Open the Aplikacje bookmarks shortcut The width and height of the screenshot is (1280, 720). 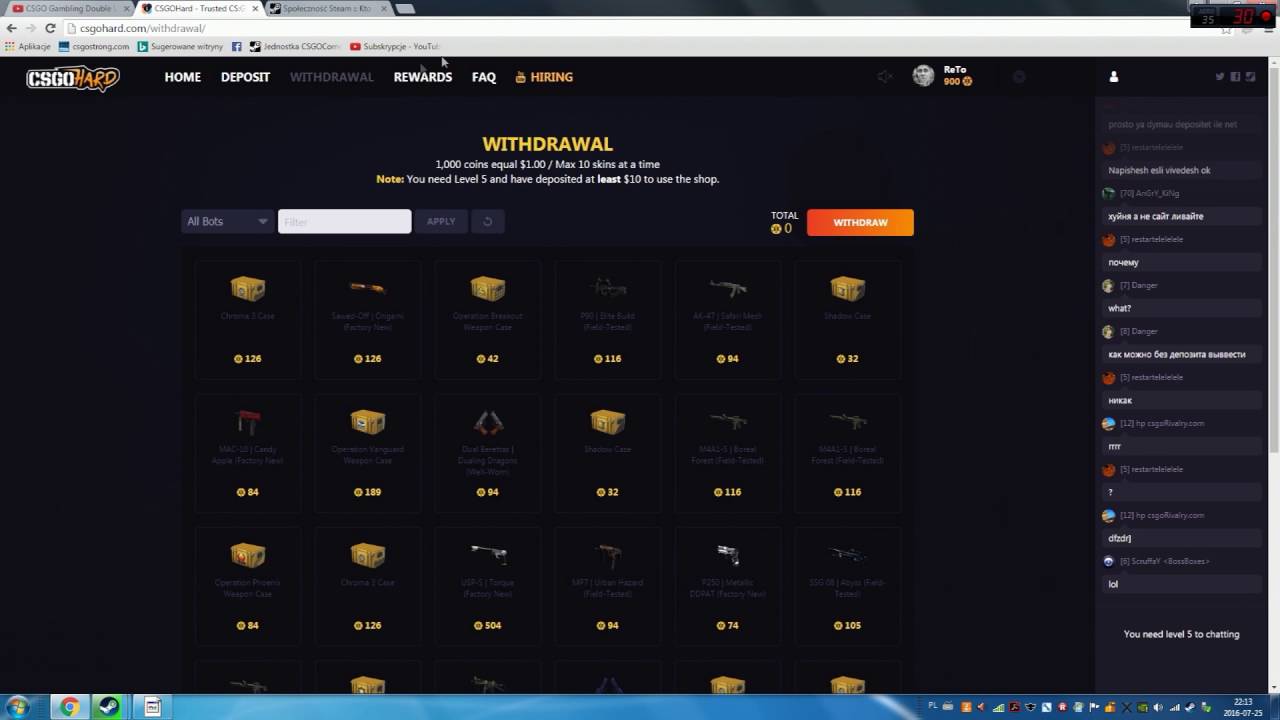[27, 46]
